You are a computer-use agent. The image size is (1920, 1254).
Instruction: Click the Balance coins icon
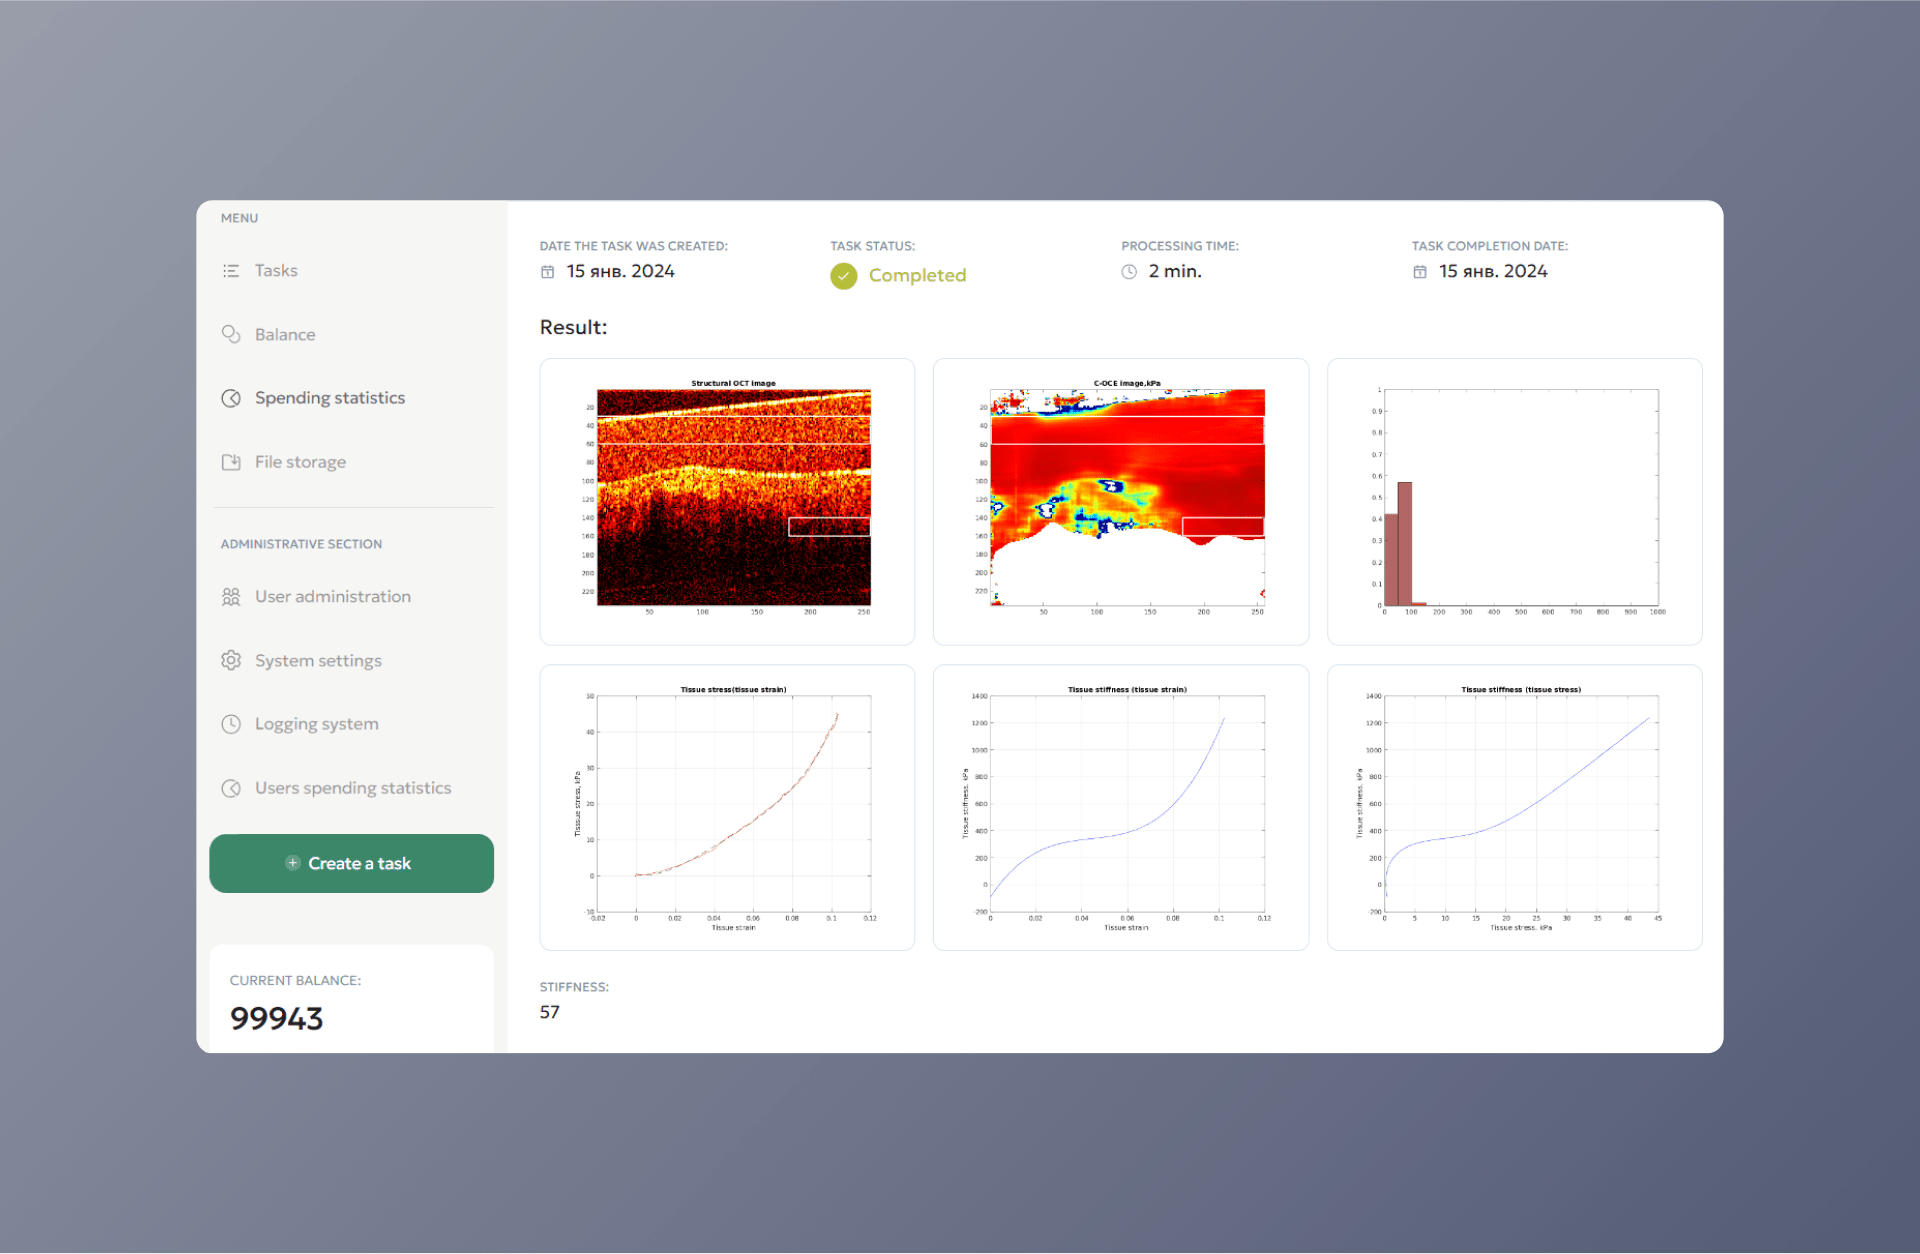click(231, 334)
